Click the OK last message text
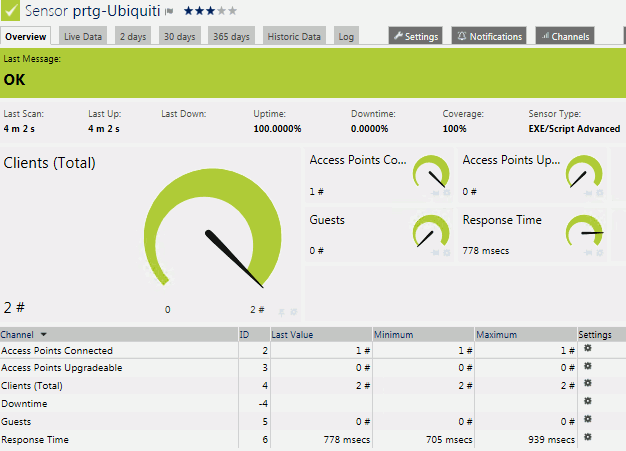Image resolution: width=626 pixels, height=451 pixels. [x=14, y=80]
